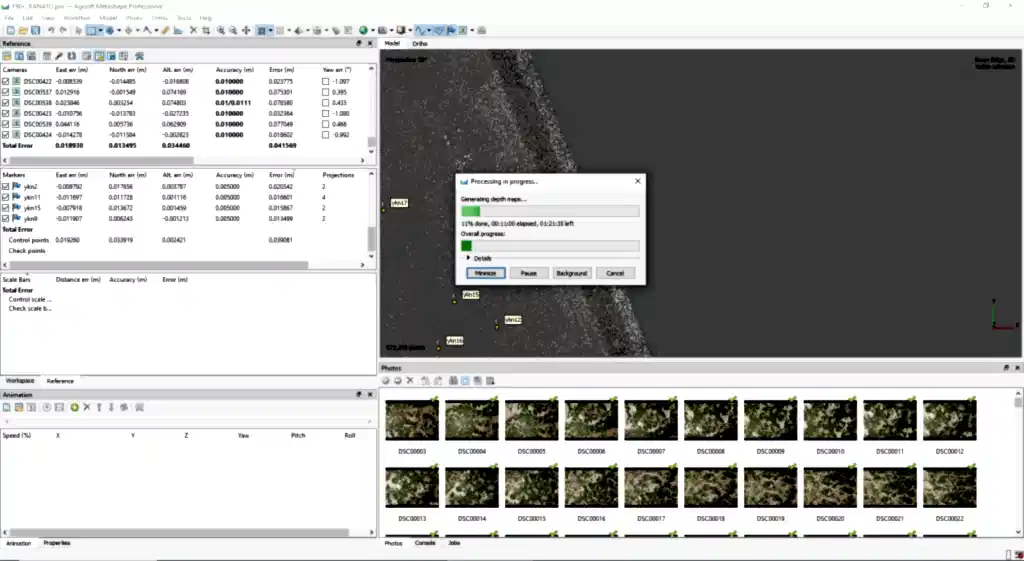
Task: Open the rectangle selection tool dropdown arrow
Action: 101,31
